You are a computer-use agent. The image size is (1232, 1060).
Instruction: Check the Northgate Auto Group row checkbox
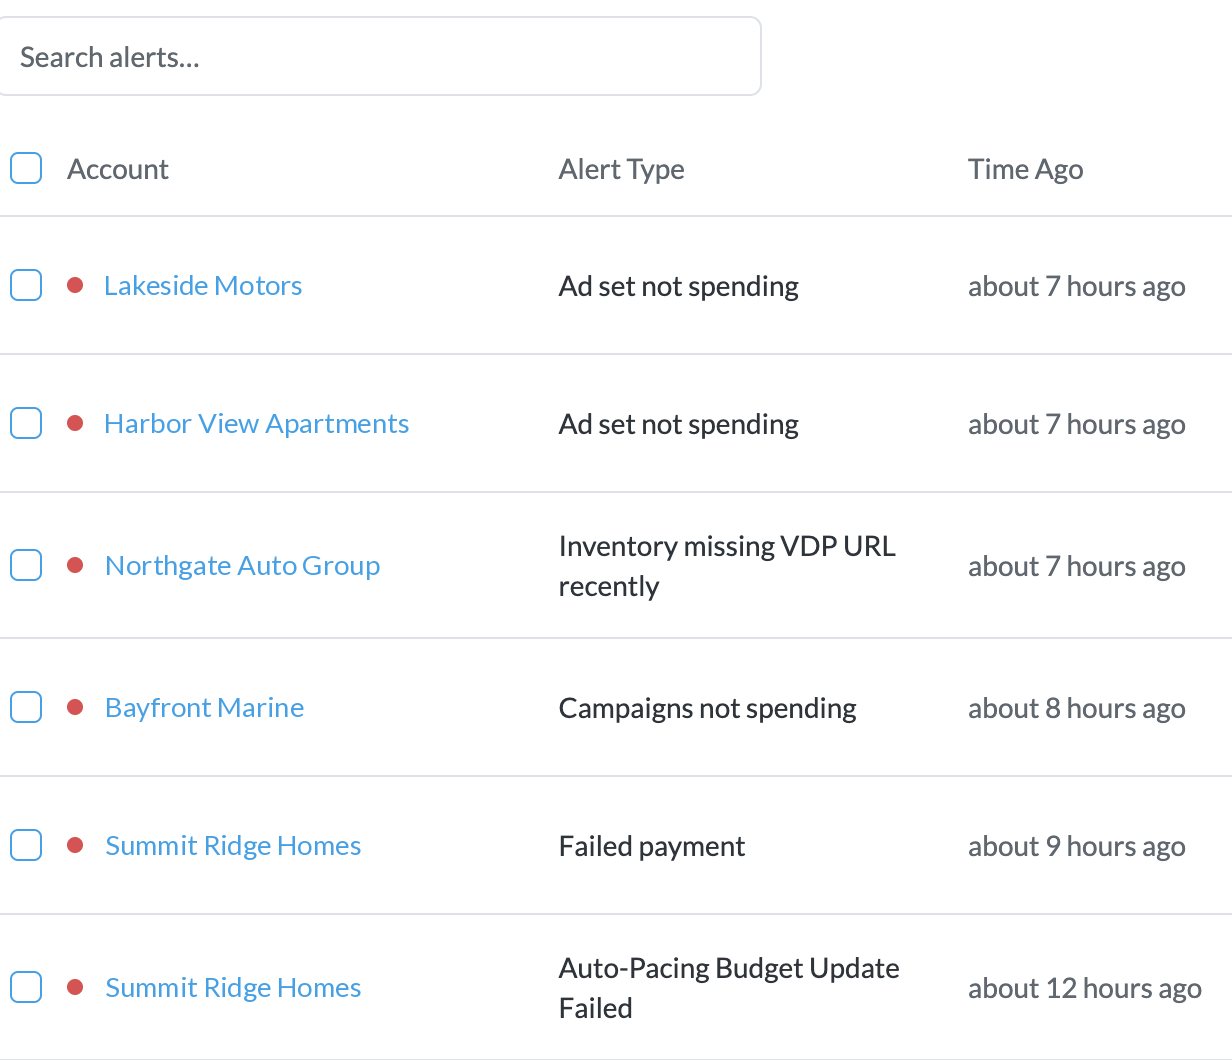point(26,565)
